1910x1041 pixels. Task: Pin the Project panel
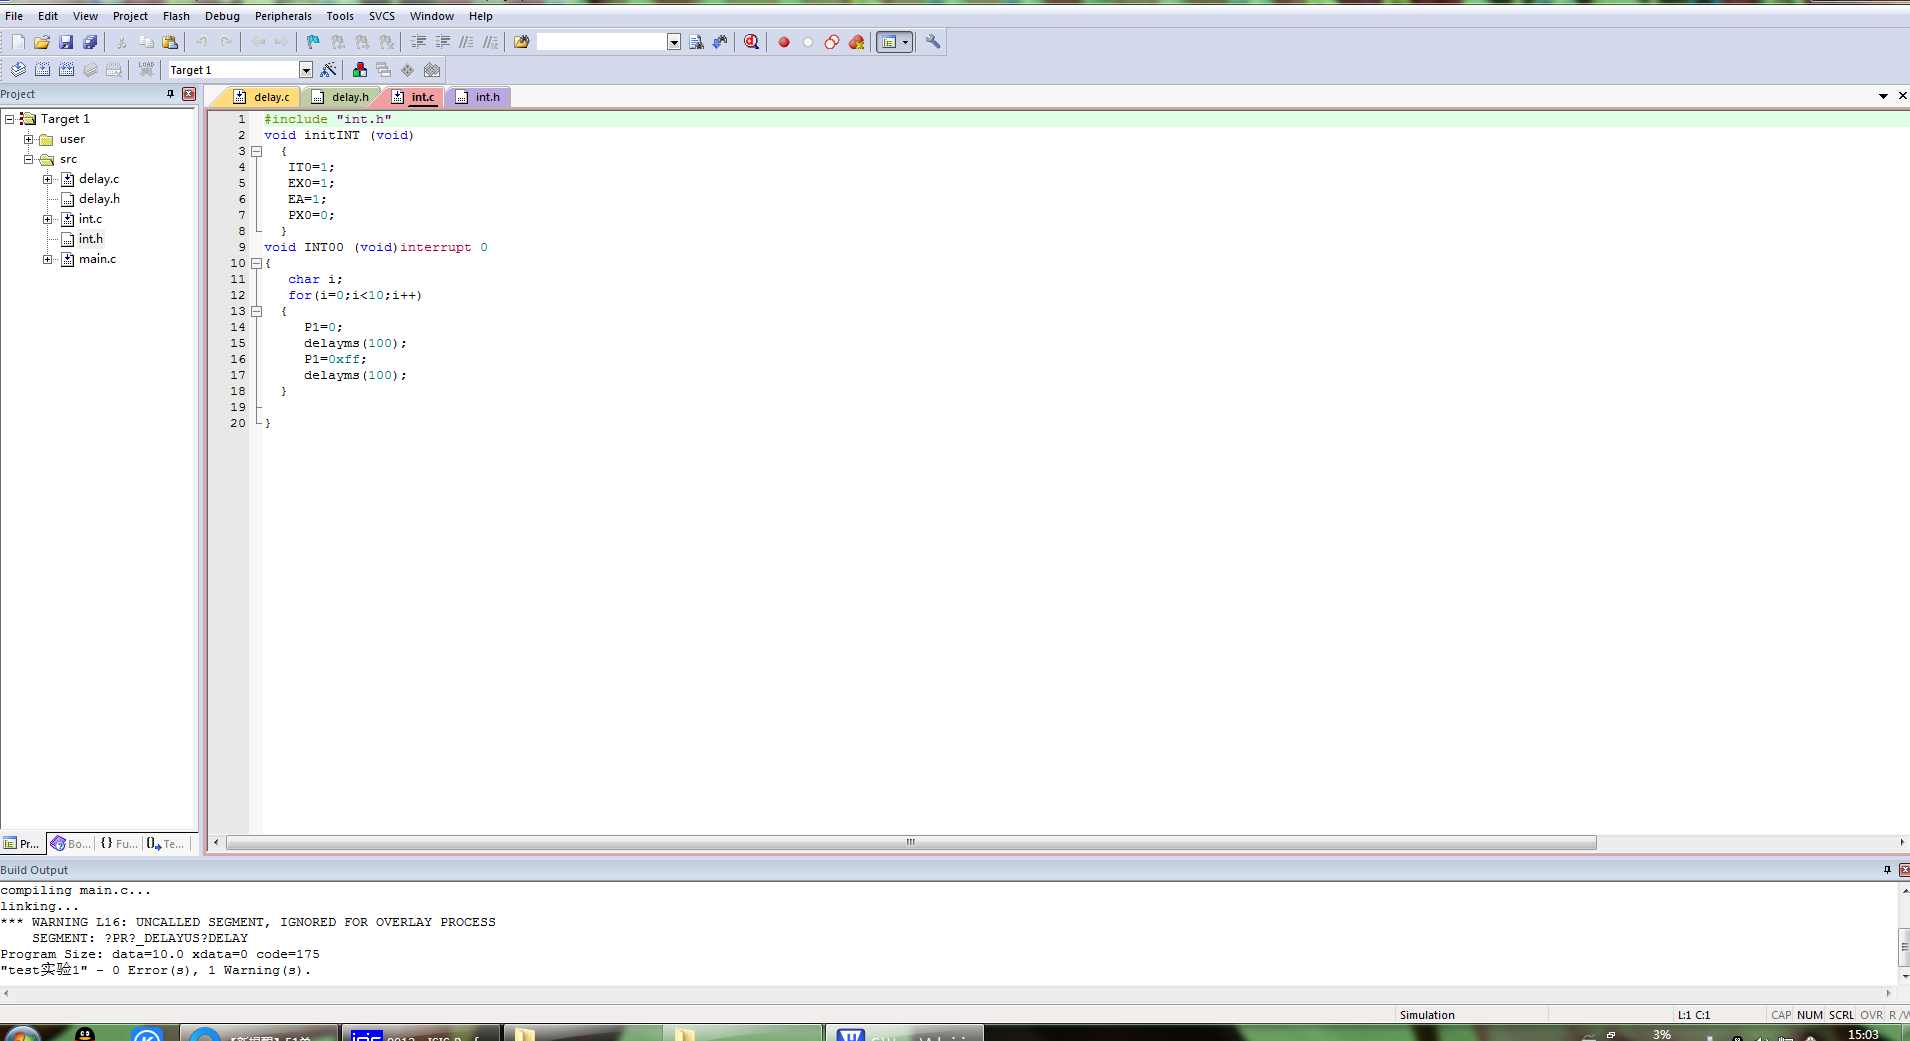170,94
